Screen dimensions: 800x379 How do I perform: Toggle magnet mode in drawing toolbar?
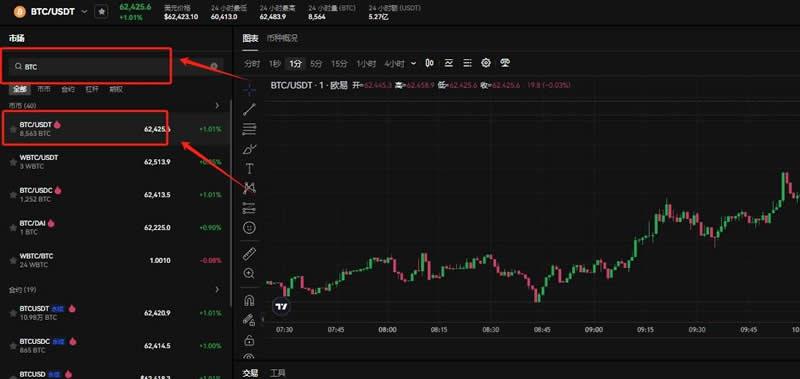point(249,300)
